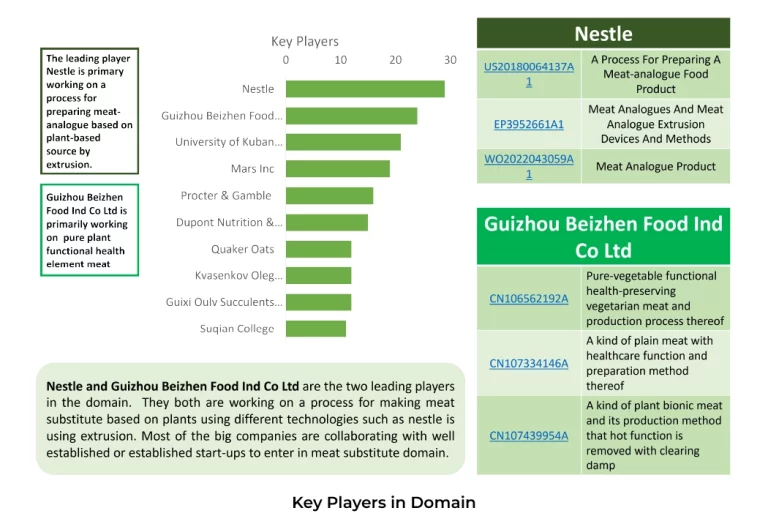Click the Key Players in Domain caption
The width and height of the screenshot is (768, 527).
(x=384, y=503)
